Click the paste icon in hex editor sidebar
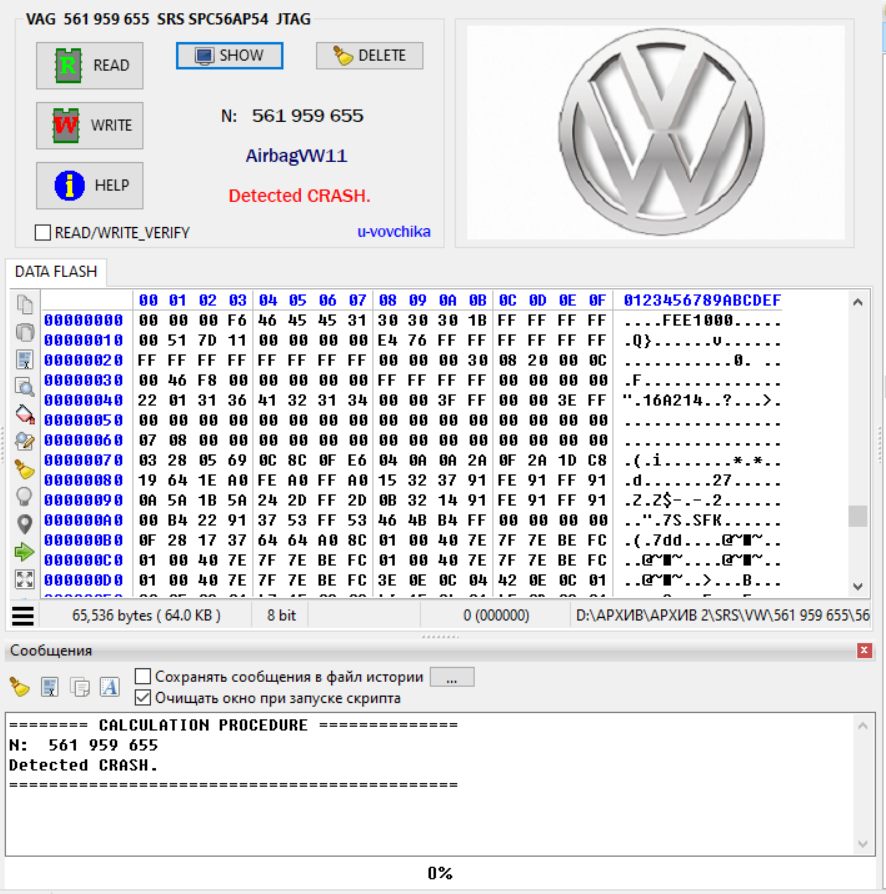 point(25,332)
